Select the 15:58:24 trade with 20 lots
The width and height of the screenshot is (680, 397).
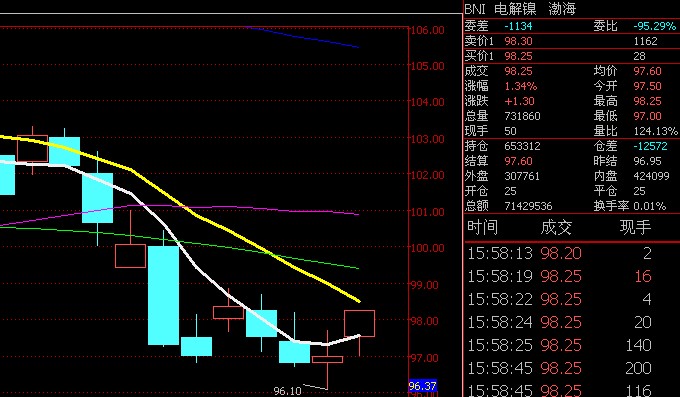click(x=572, y=322)
